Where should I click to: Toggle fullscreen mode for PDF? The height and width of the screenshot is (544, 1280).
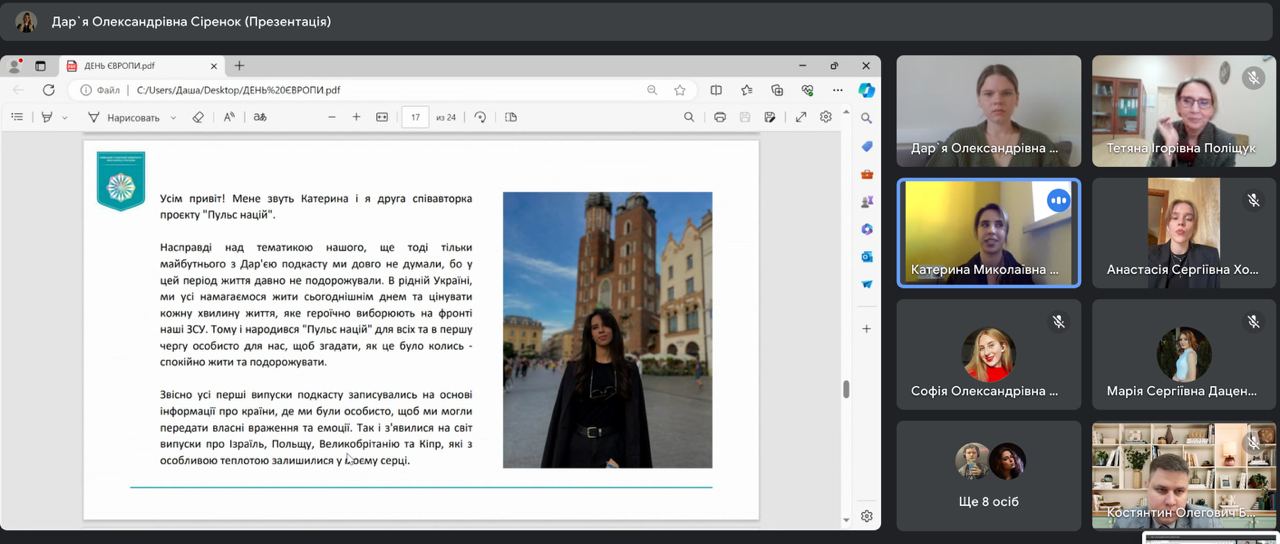coord(801,117)
